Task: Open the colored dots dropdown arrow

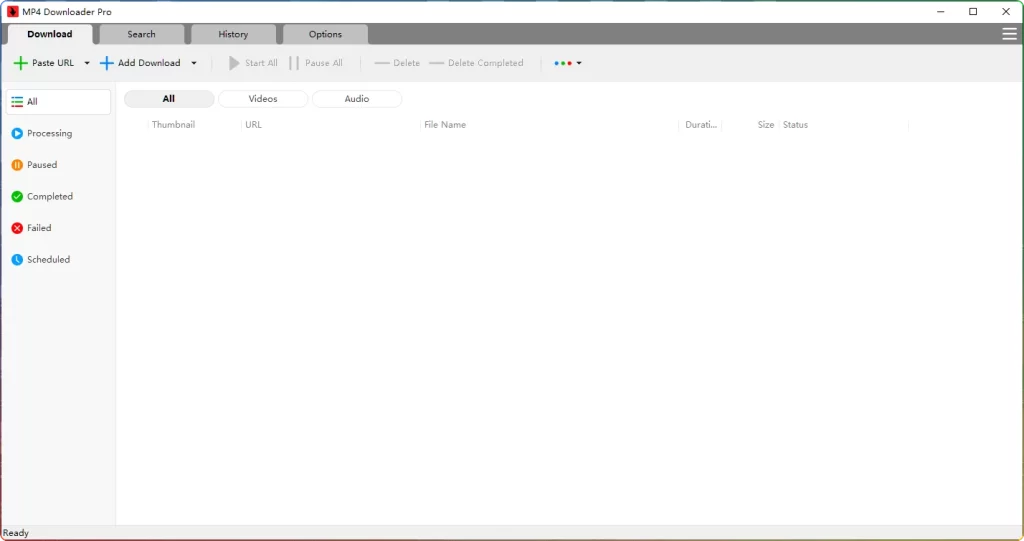Action: pyautogui.click(x=579, y=63)
